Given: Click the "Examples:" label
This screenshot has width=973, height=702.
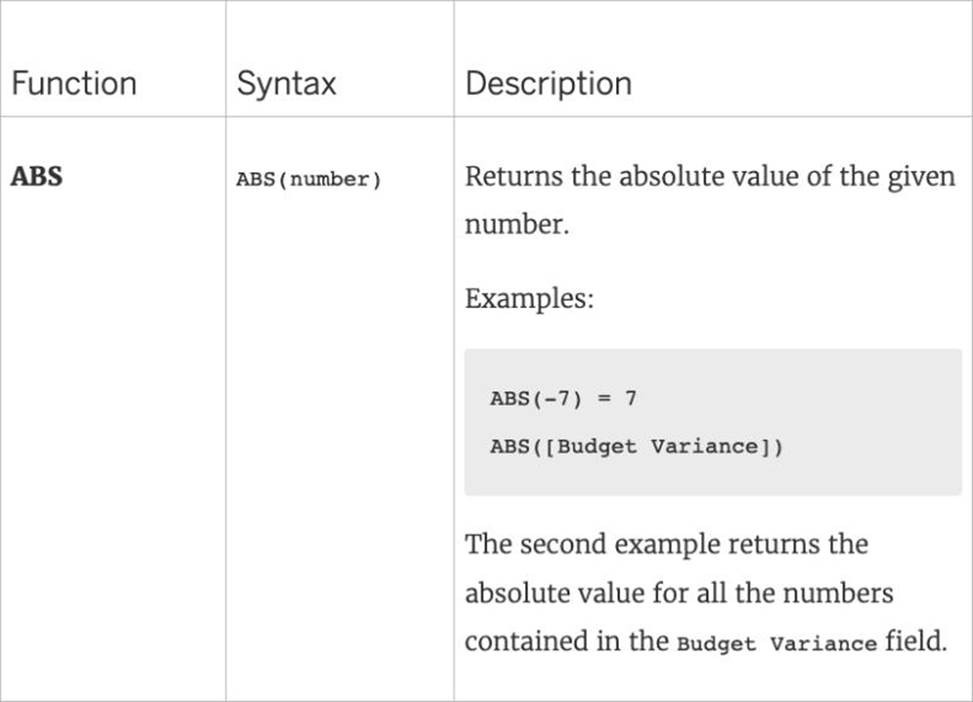Looking at the screenshot, I should [x=529, y=299].
